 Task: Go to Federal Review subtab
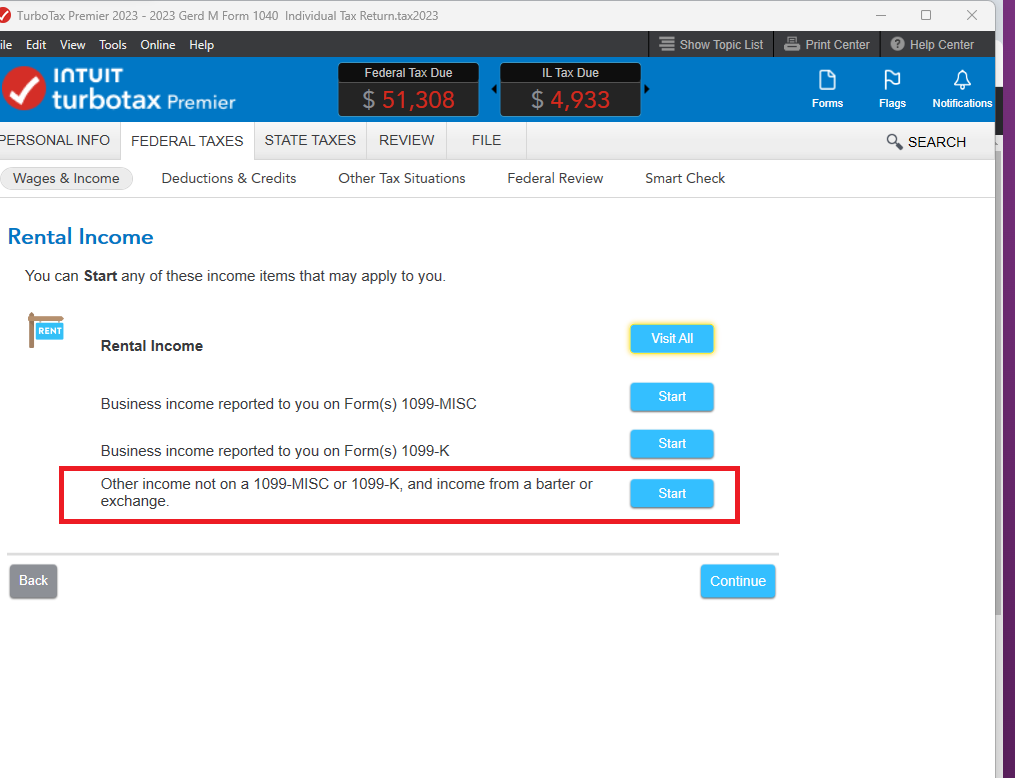point(555,179)
